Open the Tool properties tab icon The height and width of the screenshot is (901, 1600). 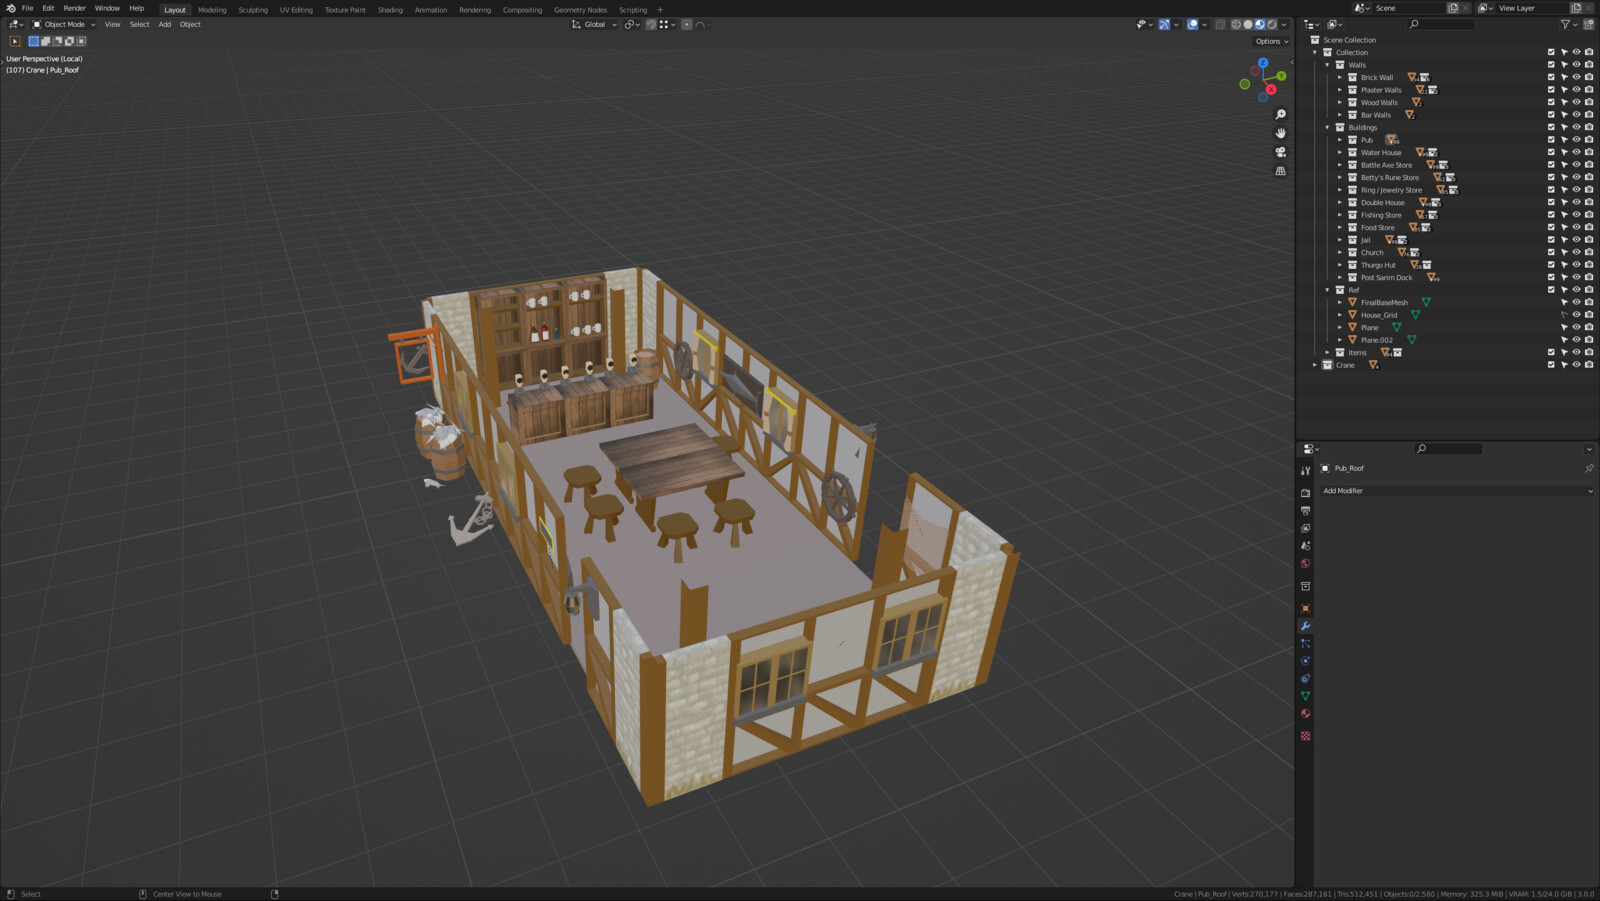1305,470
